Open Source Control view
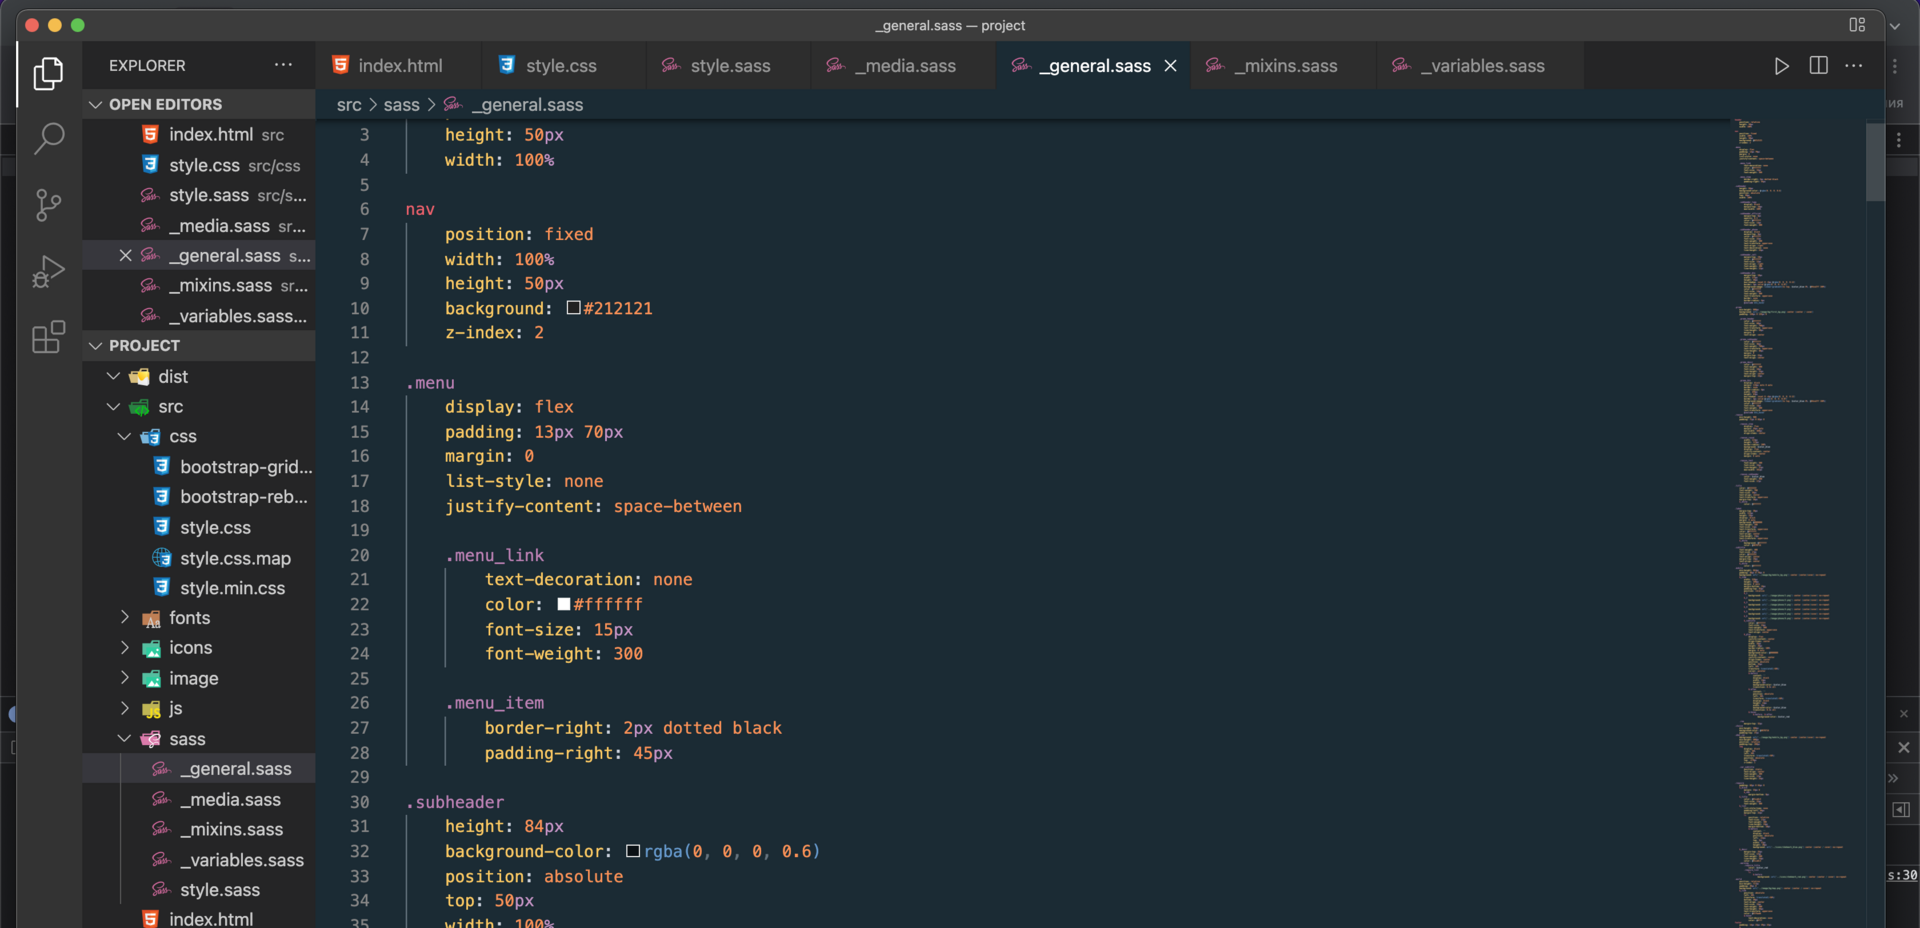This screenshot has width=1920, height=928. [x=48, y=205]
